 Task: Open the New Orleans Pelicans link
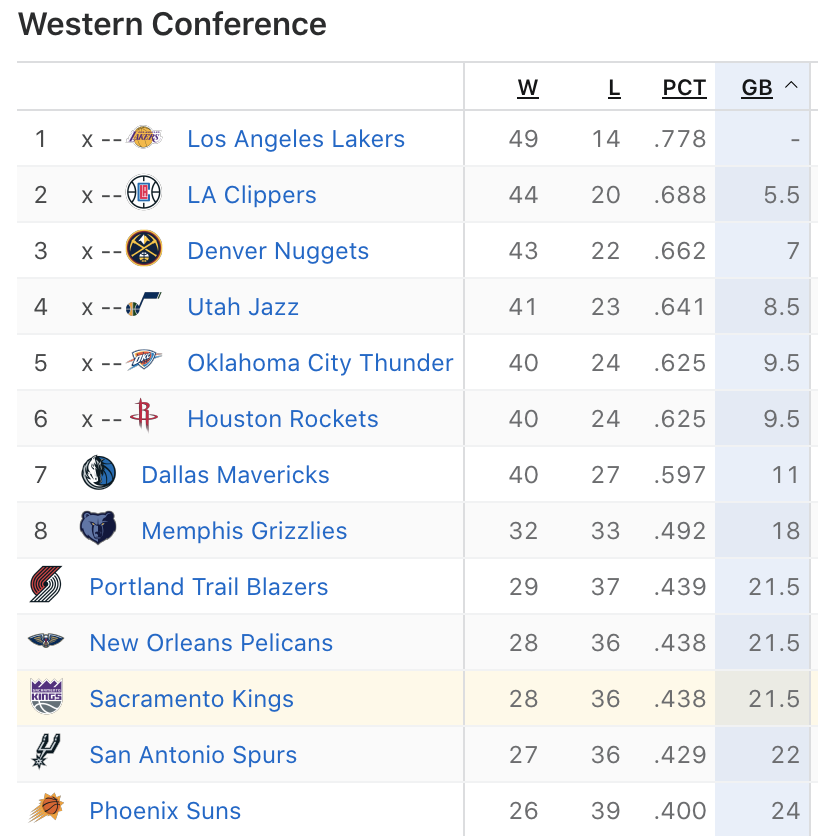pos(211,643)
